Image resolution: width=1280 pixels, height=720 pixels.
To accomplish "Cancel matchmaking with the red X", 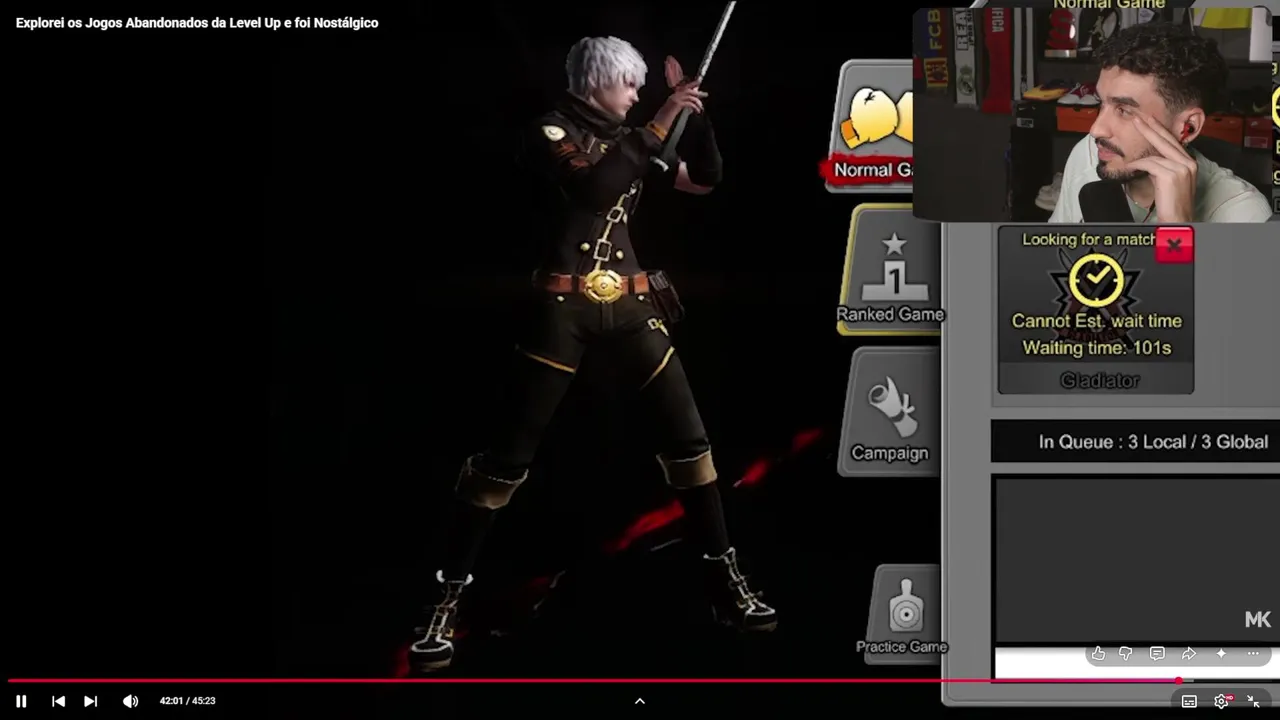I will click(1174, 245).
